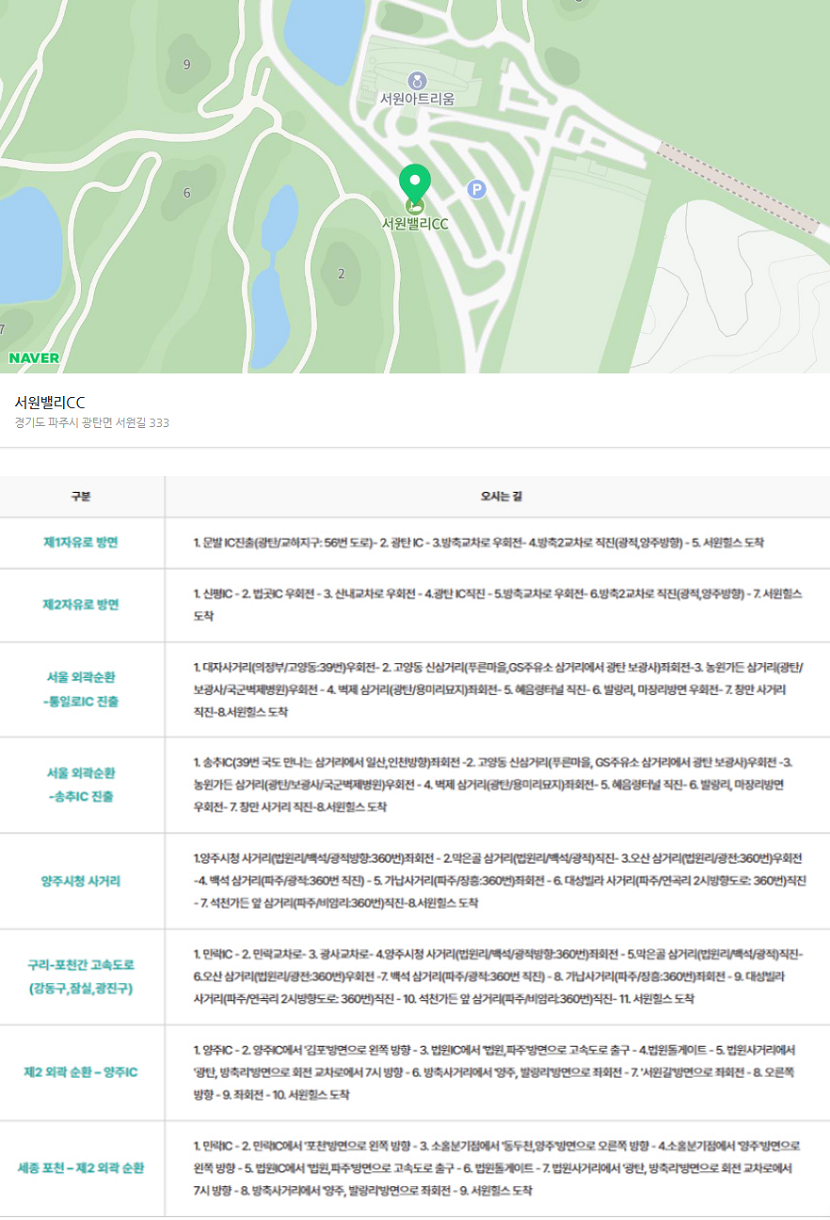Click the 오시는 길 column header

point(496,496)
